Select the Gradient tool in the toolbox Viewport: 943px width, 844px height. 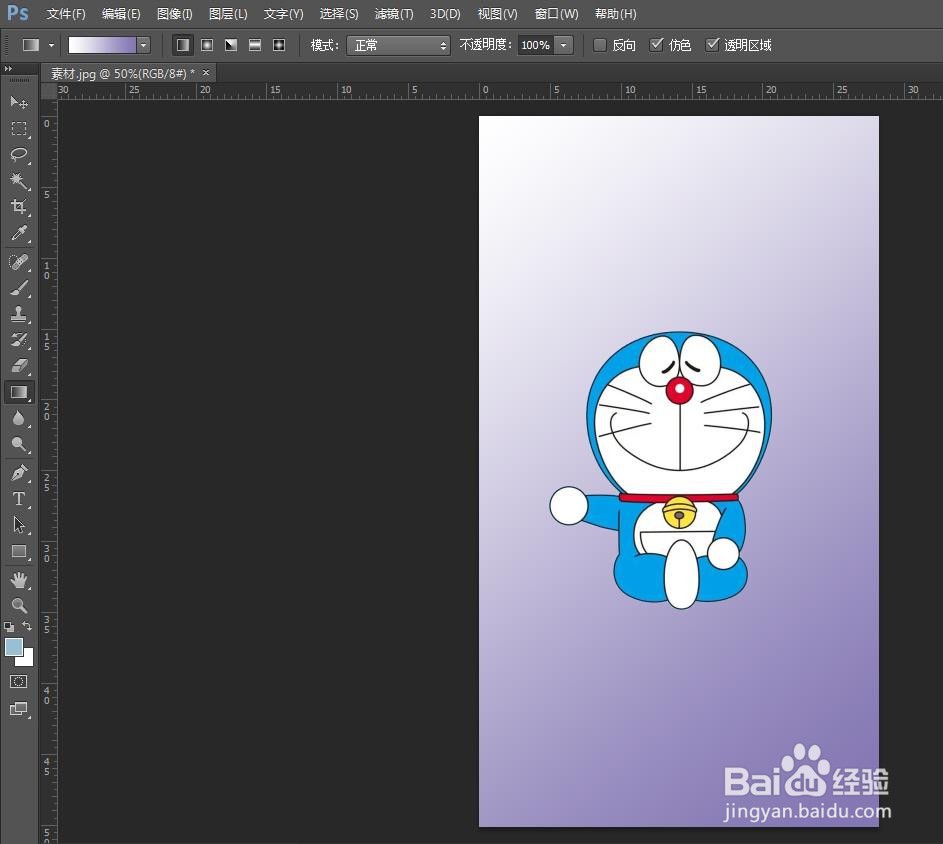pyautogui.click(x=19, y=392)
